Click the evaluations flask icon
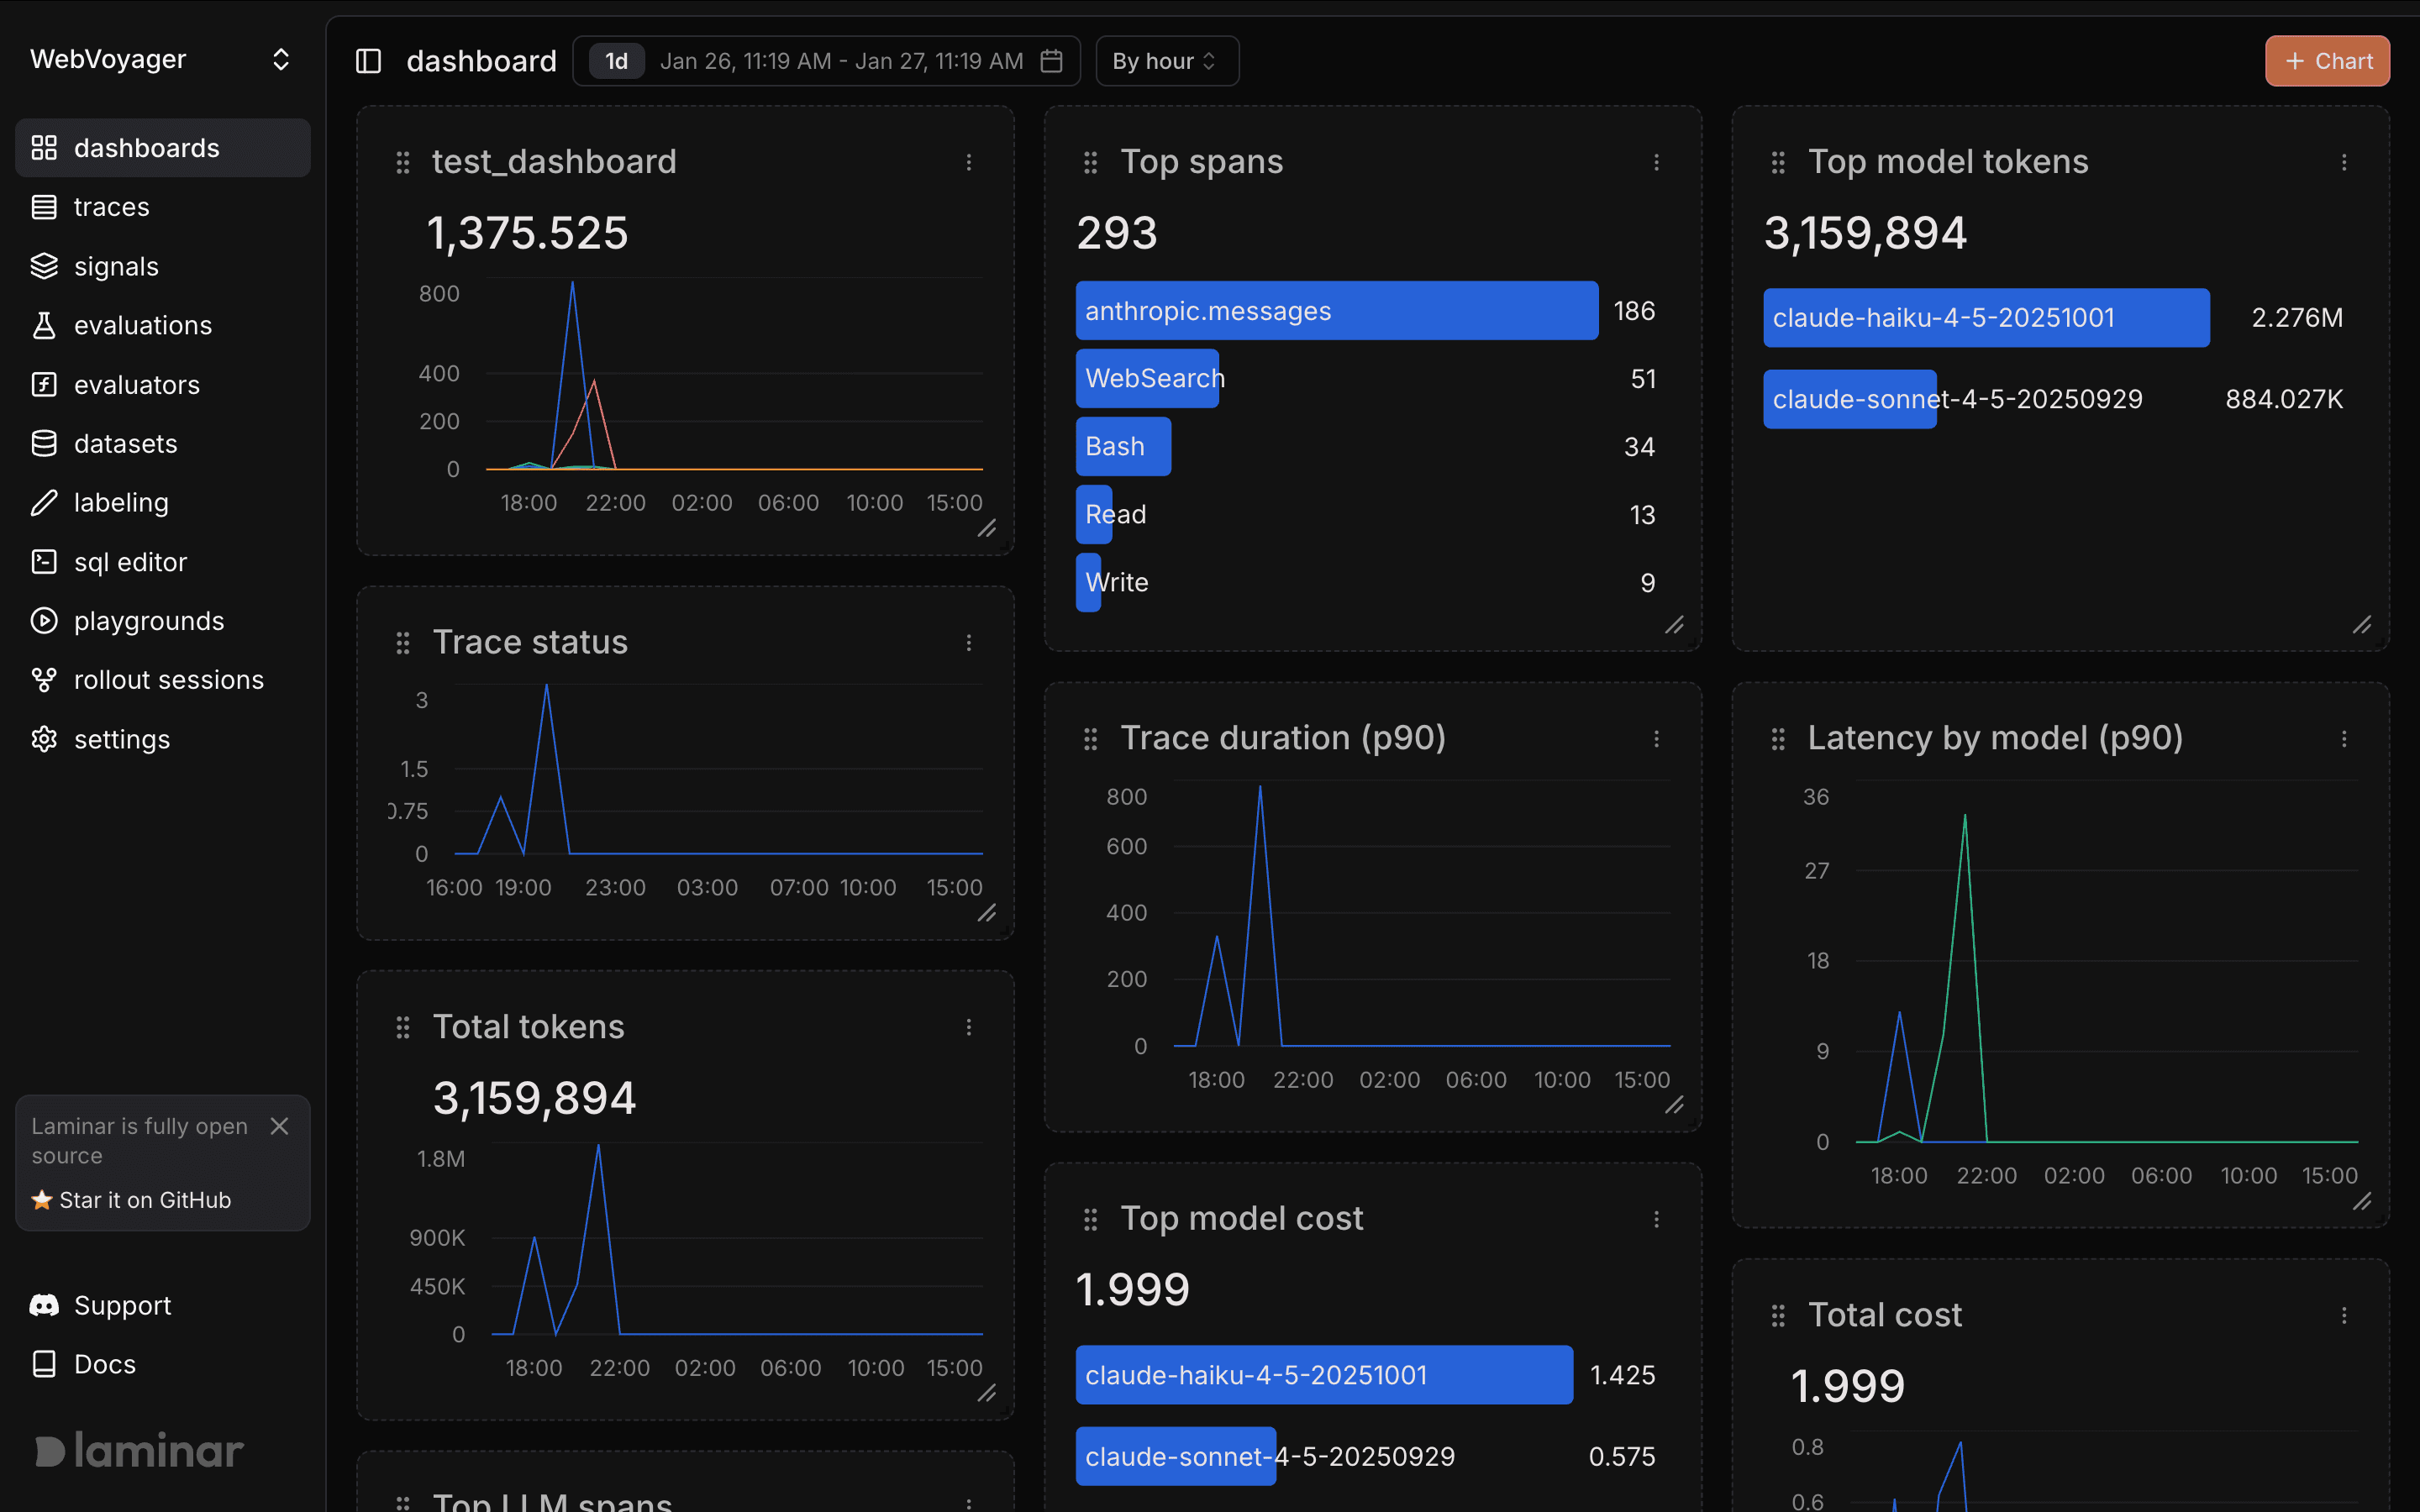 click(x=44, y=325)
